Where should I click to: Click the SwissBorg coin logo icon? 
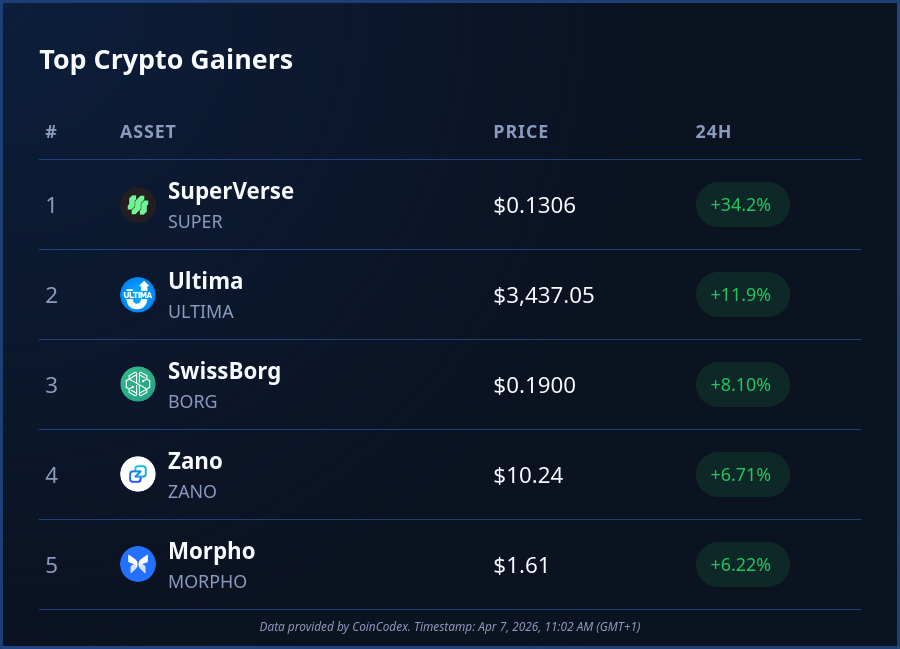pos(138,385)
